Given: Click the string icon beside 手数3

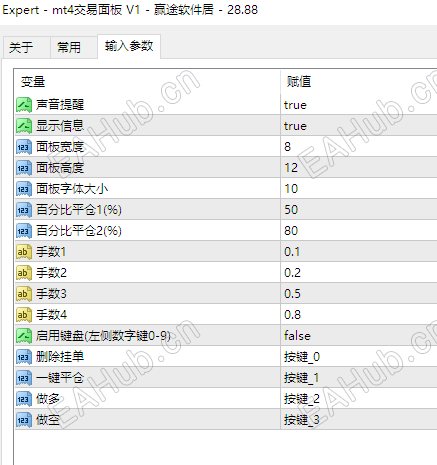Looking at the screenshot, I should 24,294.
